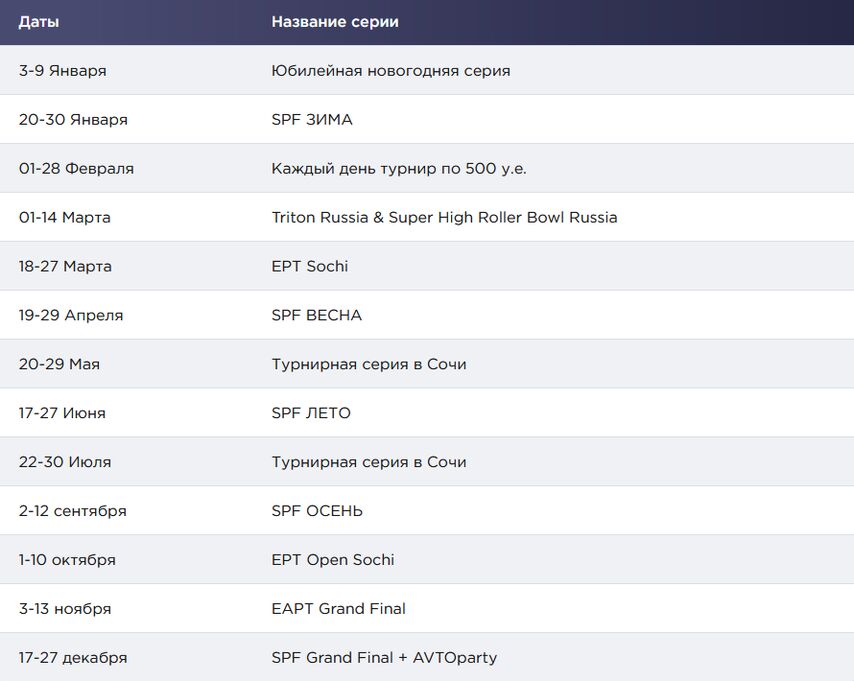854x681 pixels.
Task: Select the 17-27 декабря date cell
Action: pyautogui.click(x=73, y=658)
